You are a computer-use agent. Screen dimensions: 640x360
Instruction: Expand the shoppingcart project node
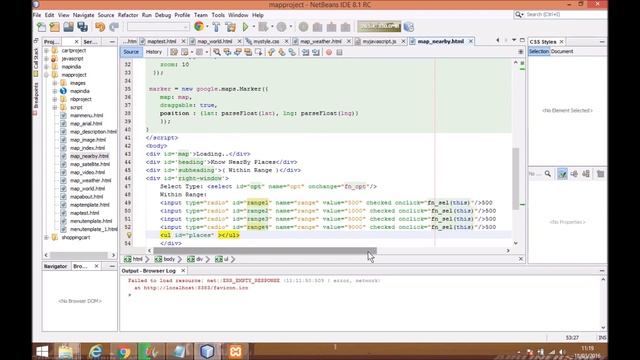click(x=47, y=238)
